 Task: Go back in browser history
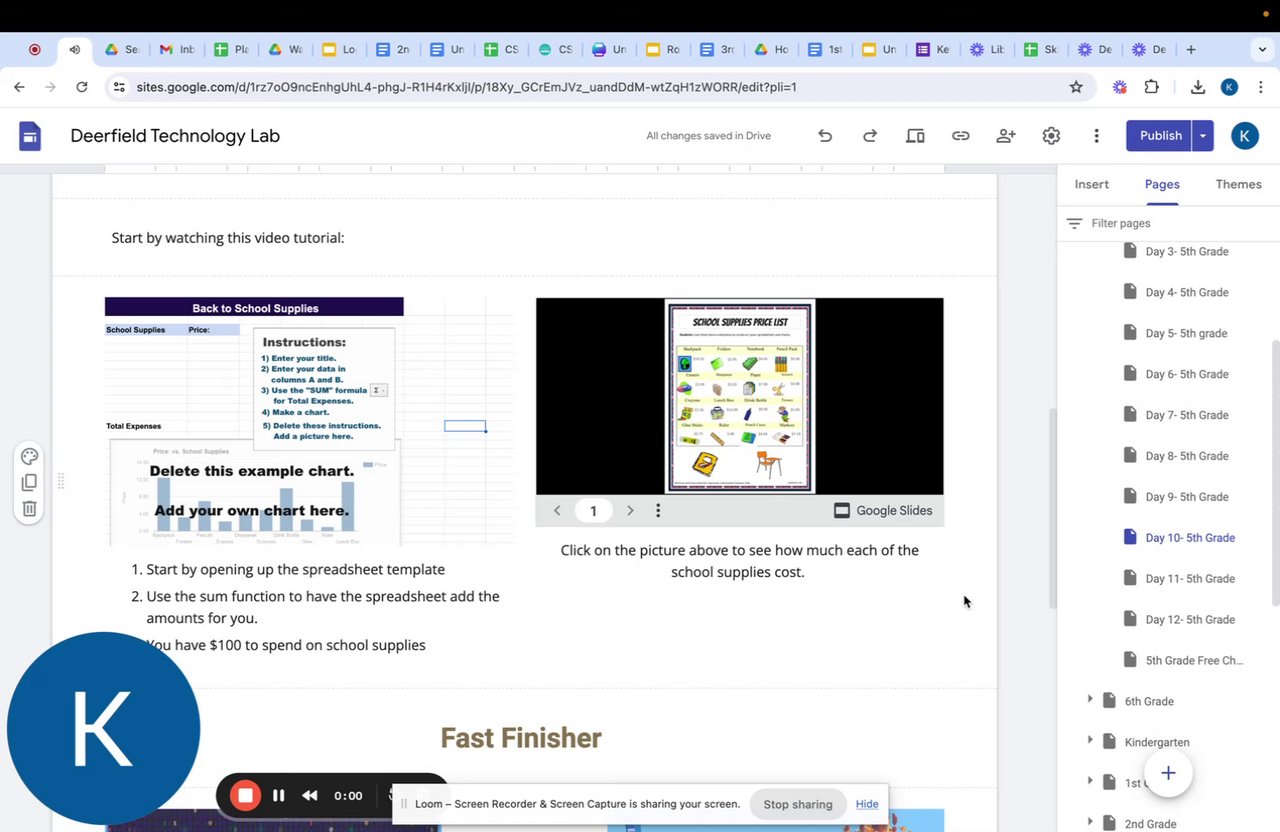coord(19,87)
